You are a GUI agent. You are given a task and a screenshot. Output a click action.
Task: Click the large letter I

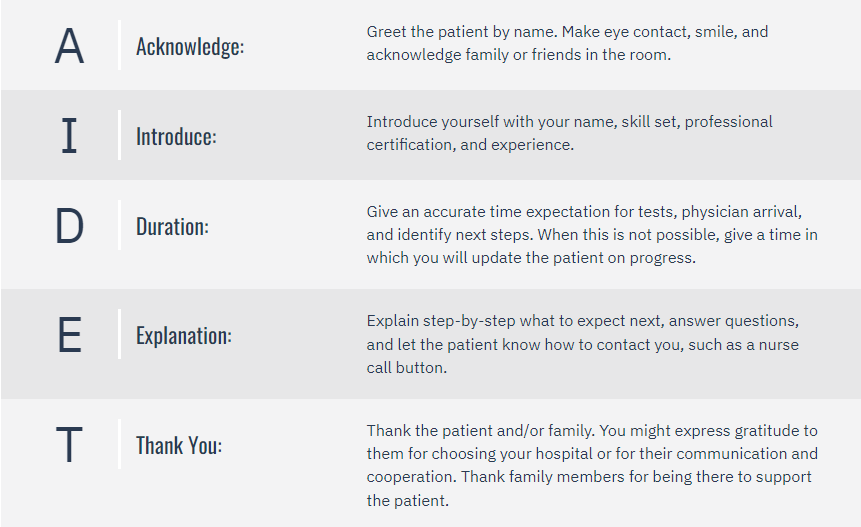(69, 136)
